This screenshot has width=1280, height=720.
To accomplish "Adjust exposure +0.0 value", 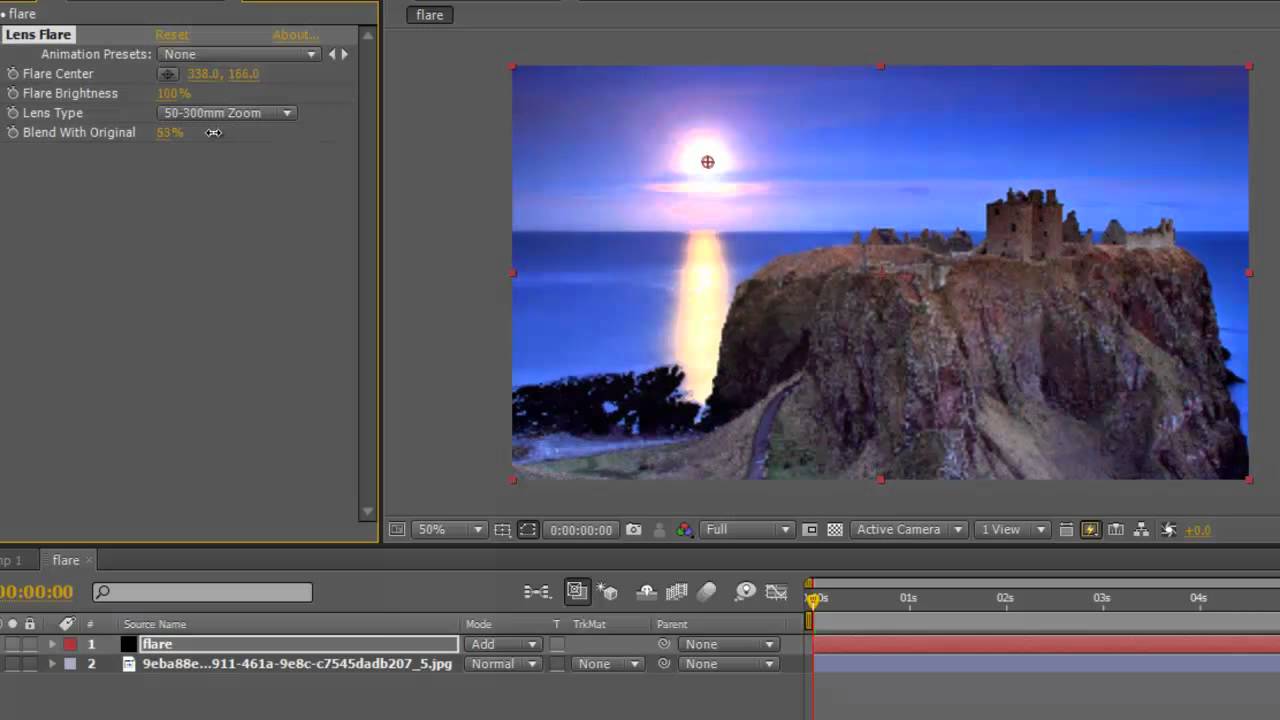I will (x=1198, y=531).
